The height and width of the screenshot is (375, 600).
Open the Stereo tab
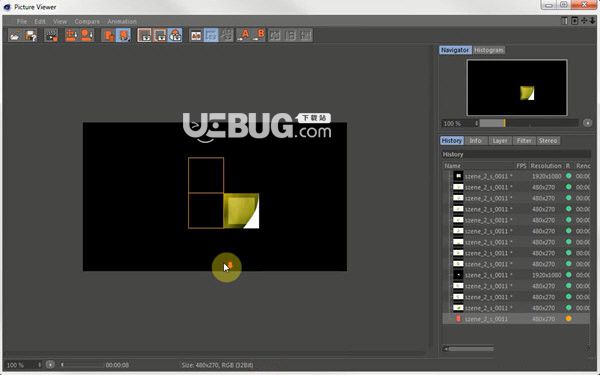pos(548,141)
